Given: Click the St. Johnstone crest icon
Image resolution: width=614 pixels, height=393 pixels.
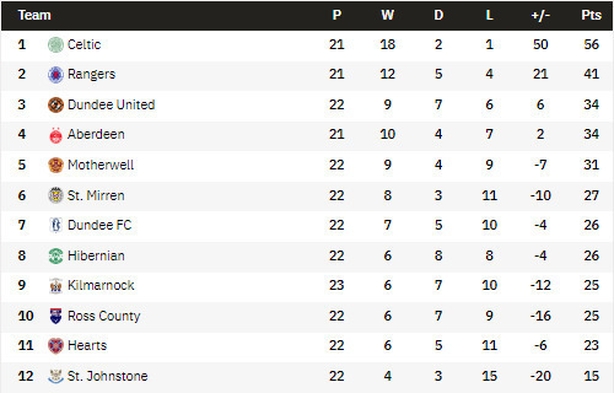Looking at the screenshot, I should pyautogui.click(x=56, y=376).
